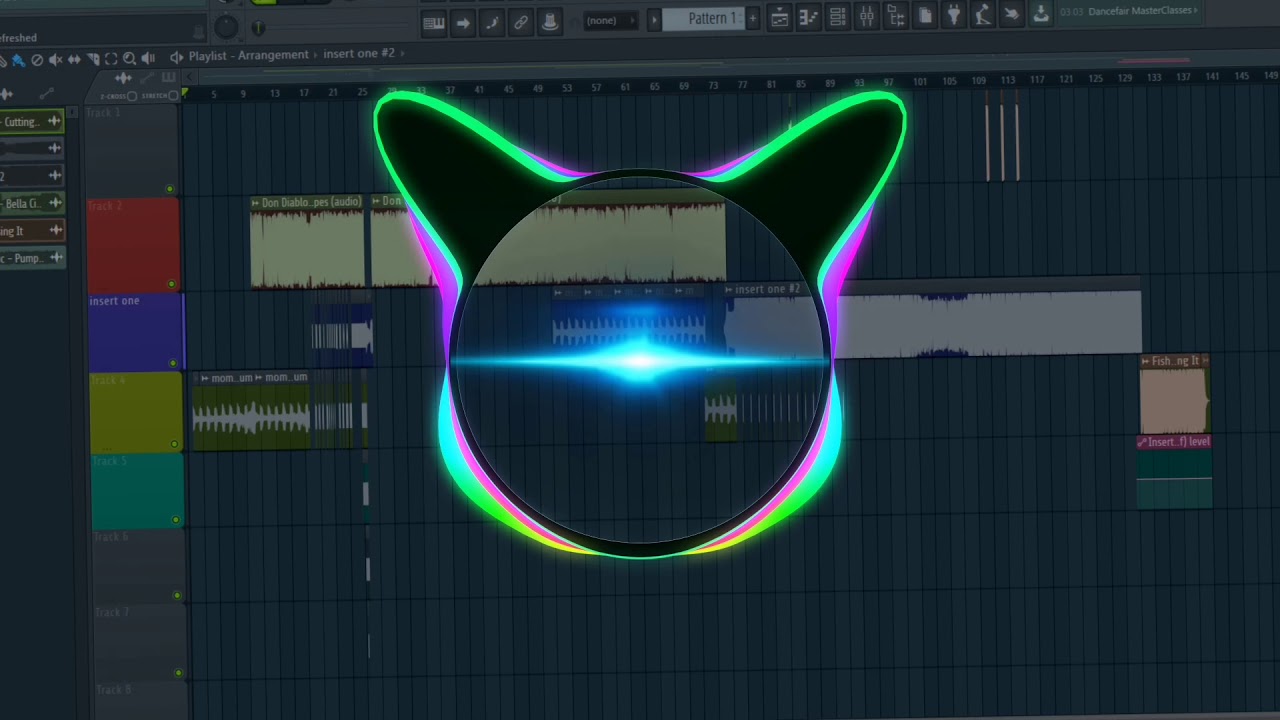Open the Browser tree icon
1280x720 pixels.
point(896,16)
